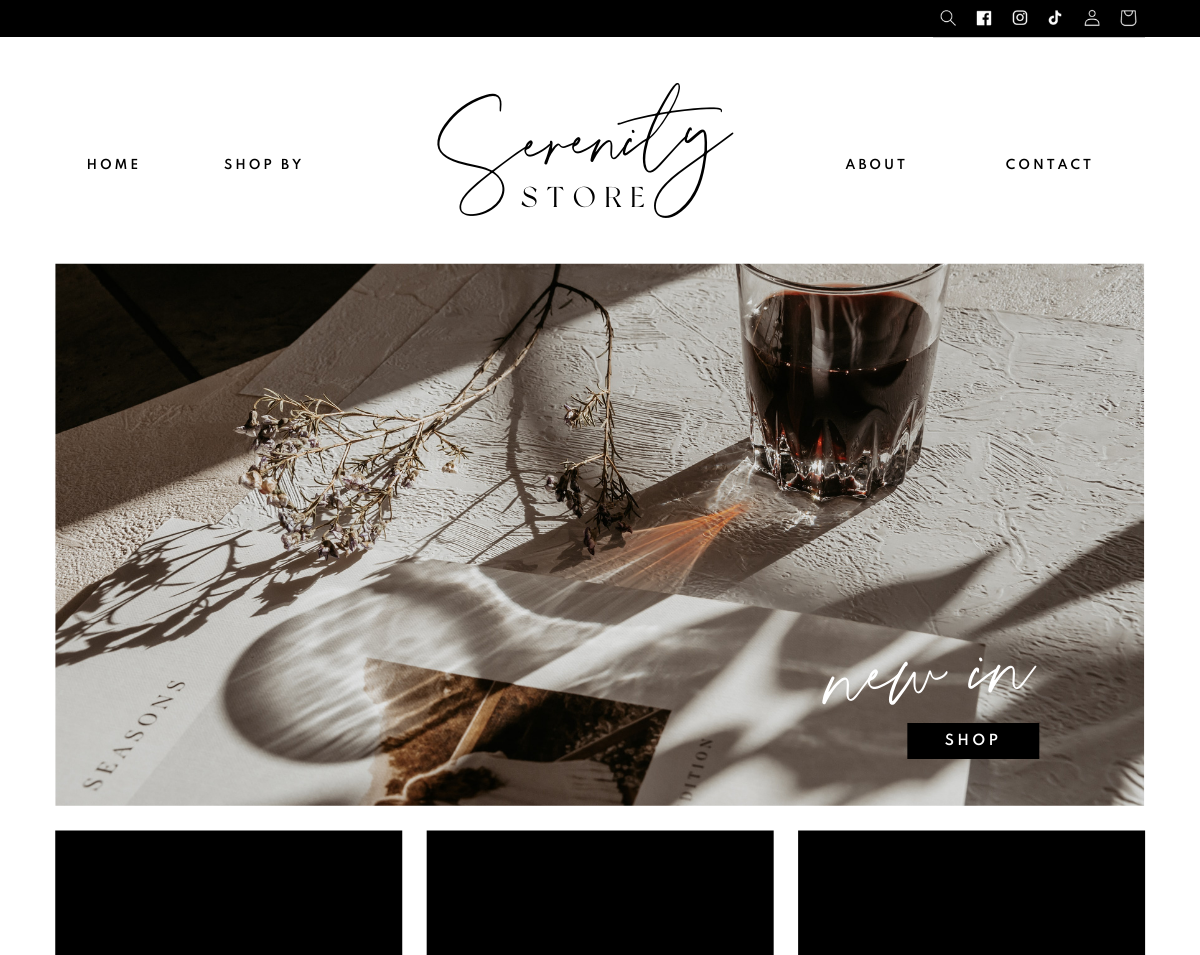View the shopping cart icon

click(1128, 18)
